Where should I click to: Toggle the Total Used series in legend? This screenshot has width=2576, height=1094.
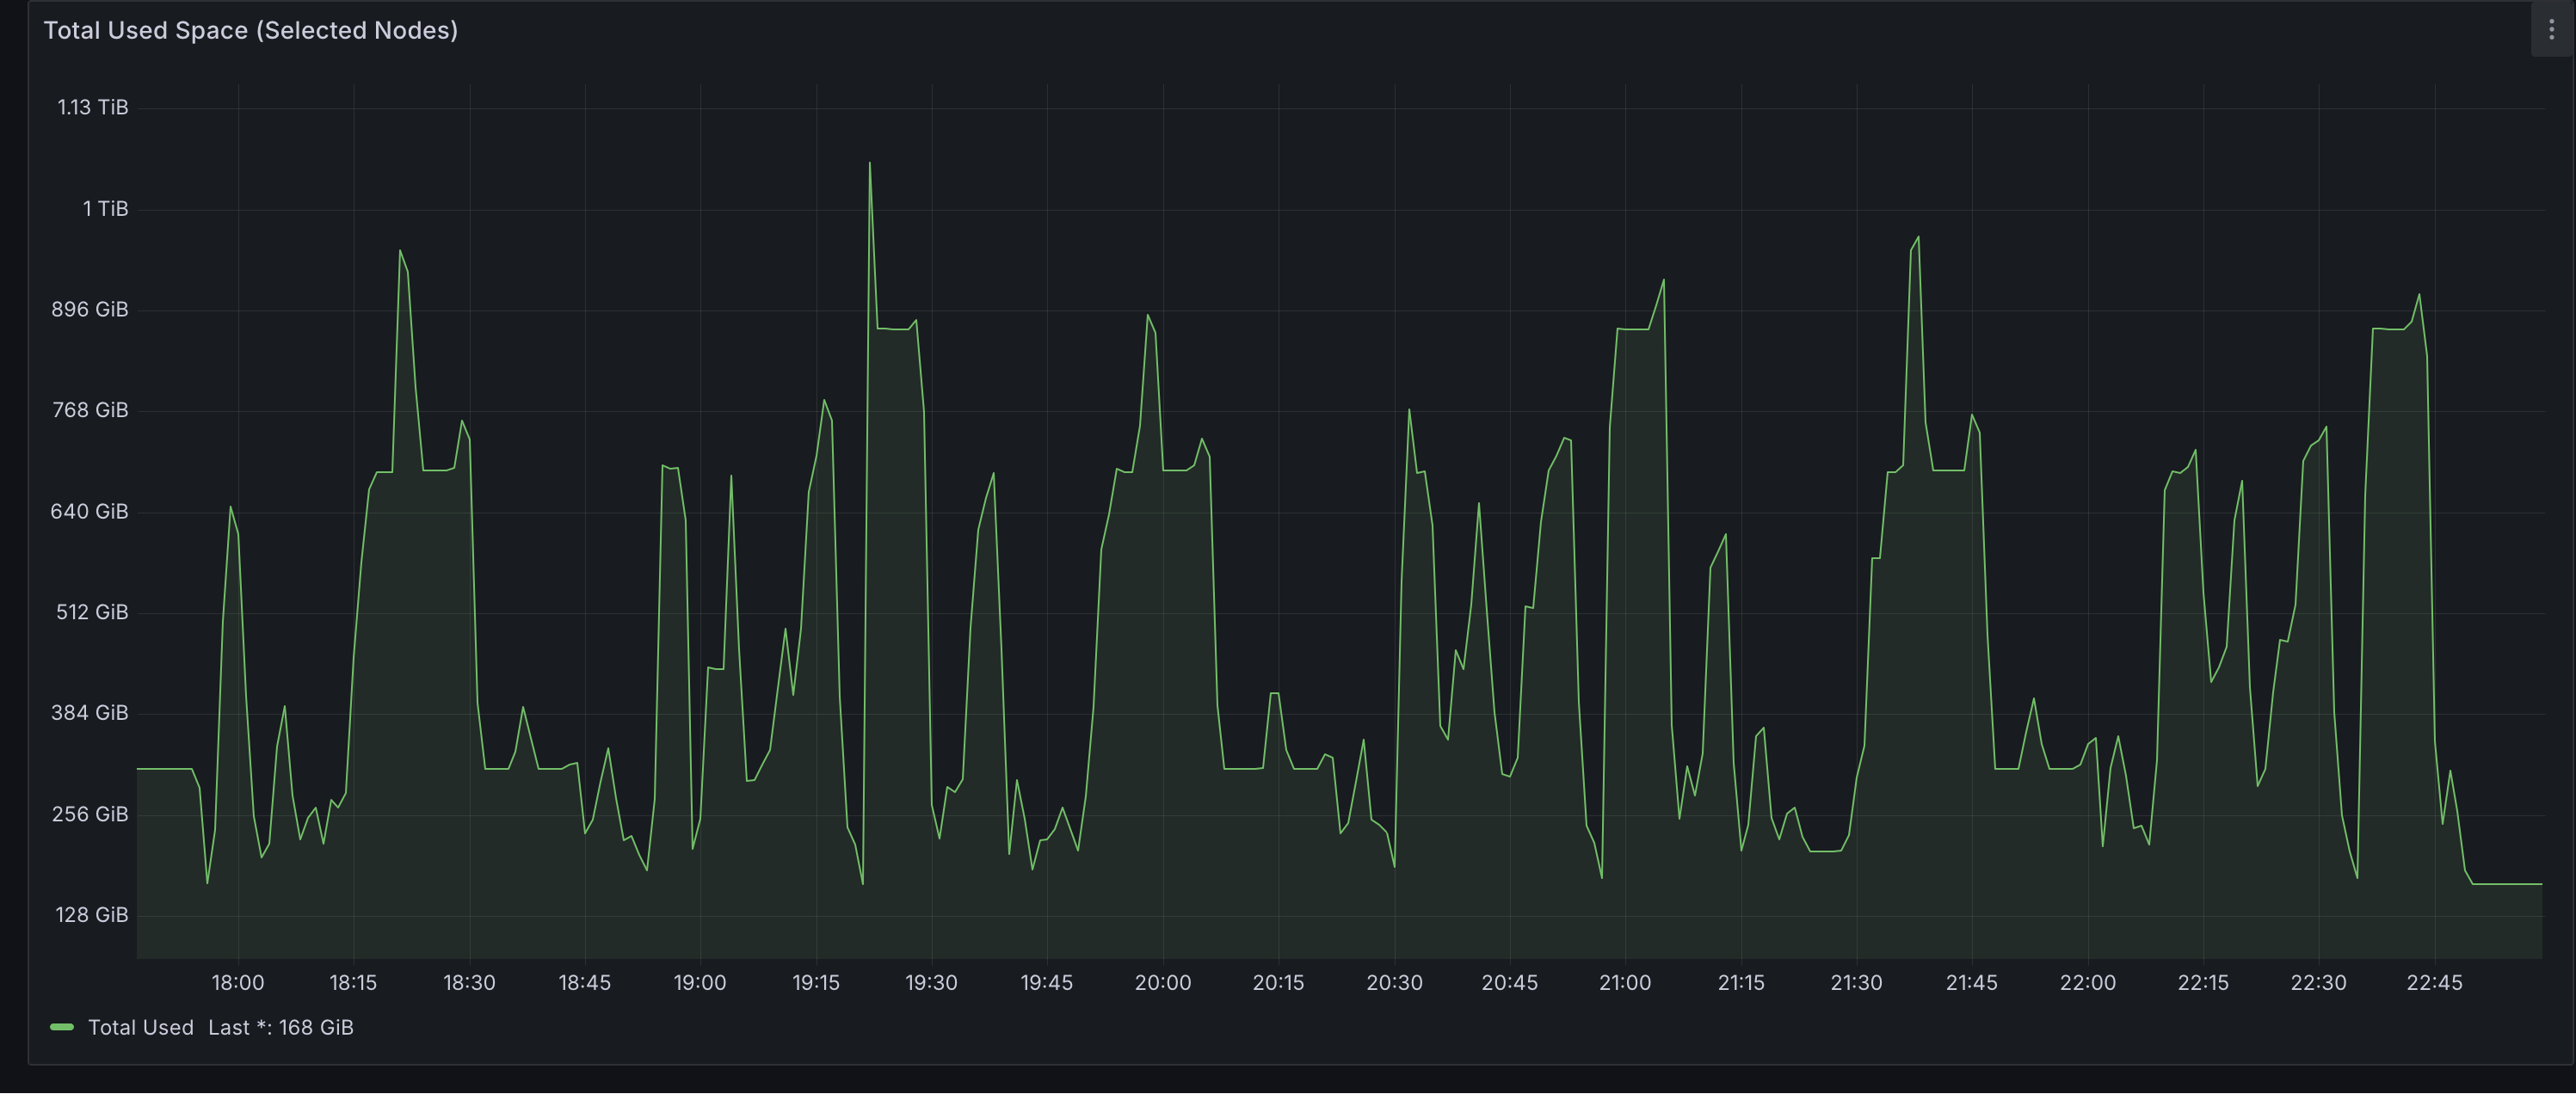coord(140,1027)
